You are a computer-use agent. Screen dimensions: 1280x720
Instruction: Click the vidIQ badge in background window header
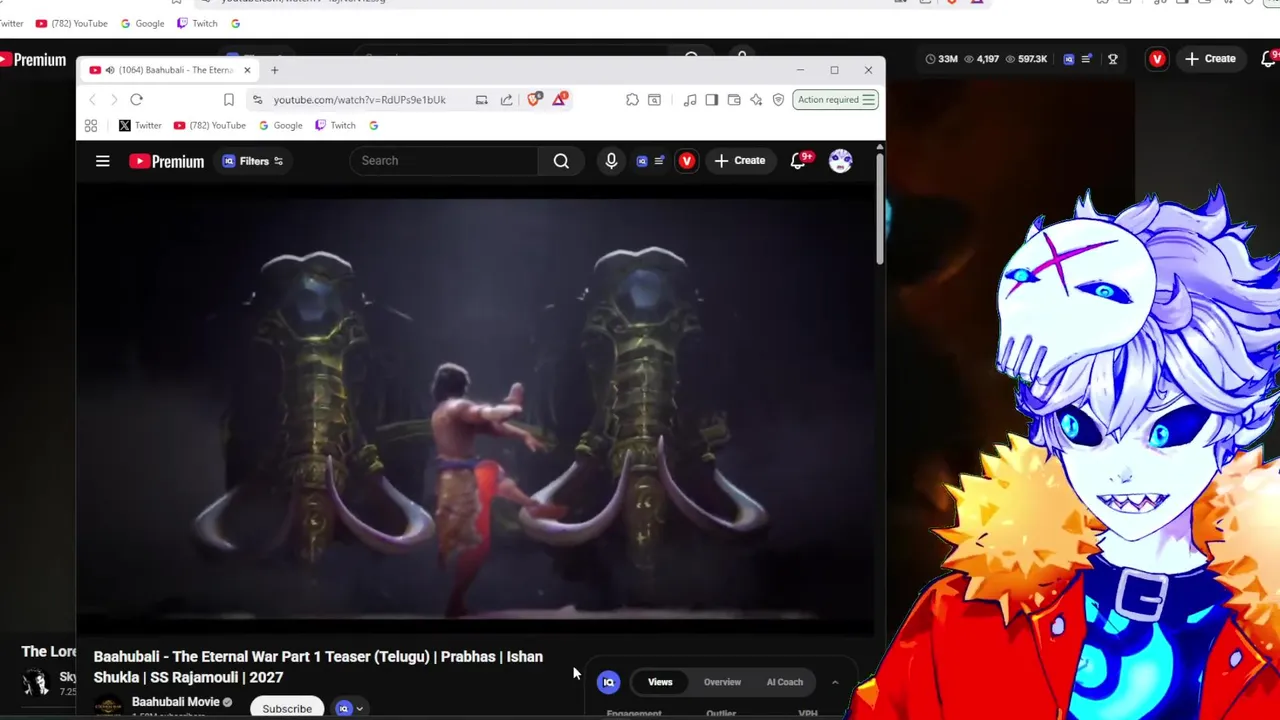click(1068, 59)
